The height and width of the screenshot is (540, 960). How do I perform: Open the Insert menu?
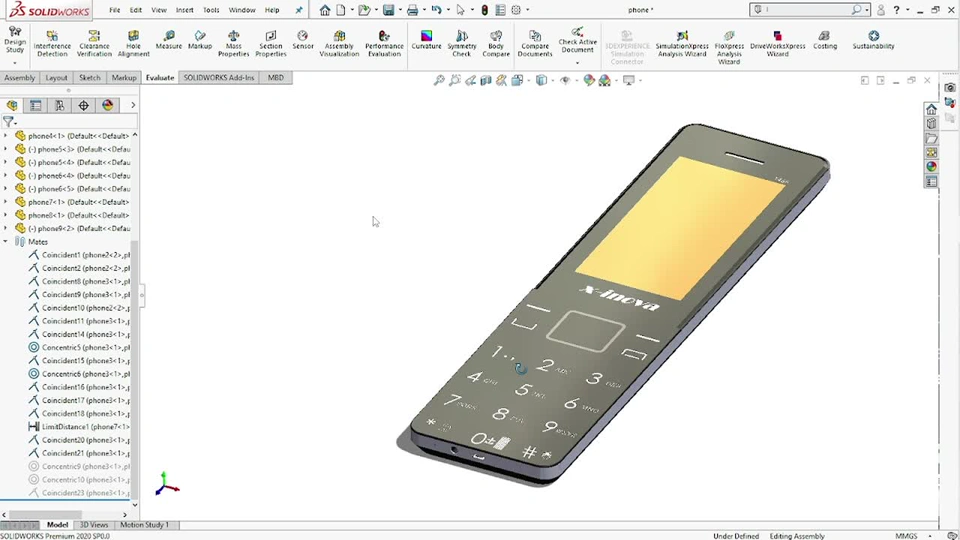pos(184,10)
